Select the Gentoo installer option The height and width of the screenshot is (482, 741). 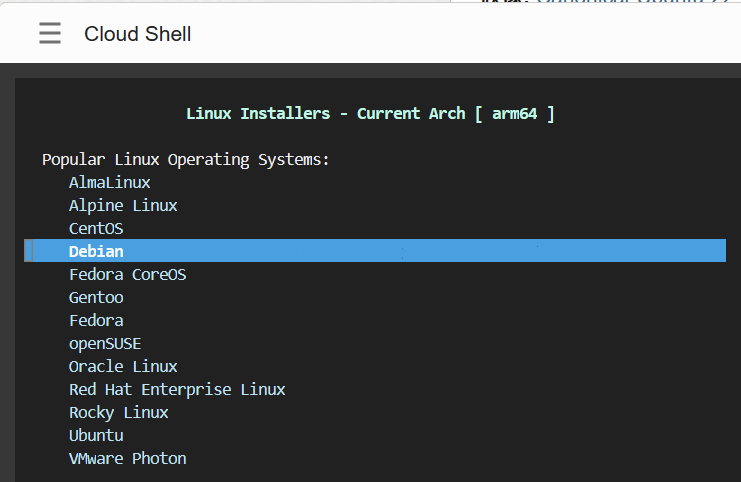pyautogui.click(x=96, y=297)
